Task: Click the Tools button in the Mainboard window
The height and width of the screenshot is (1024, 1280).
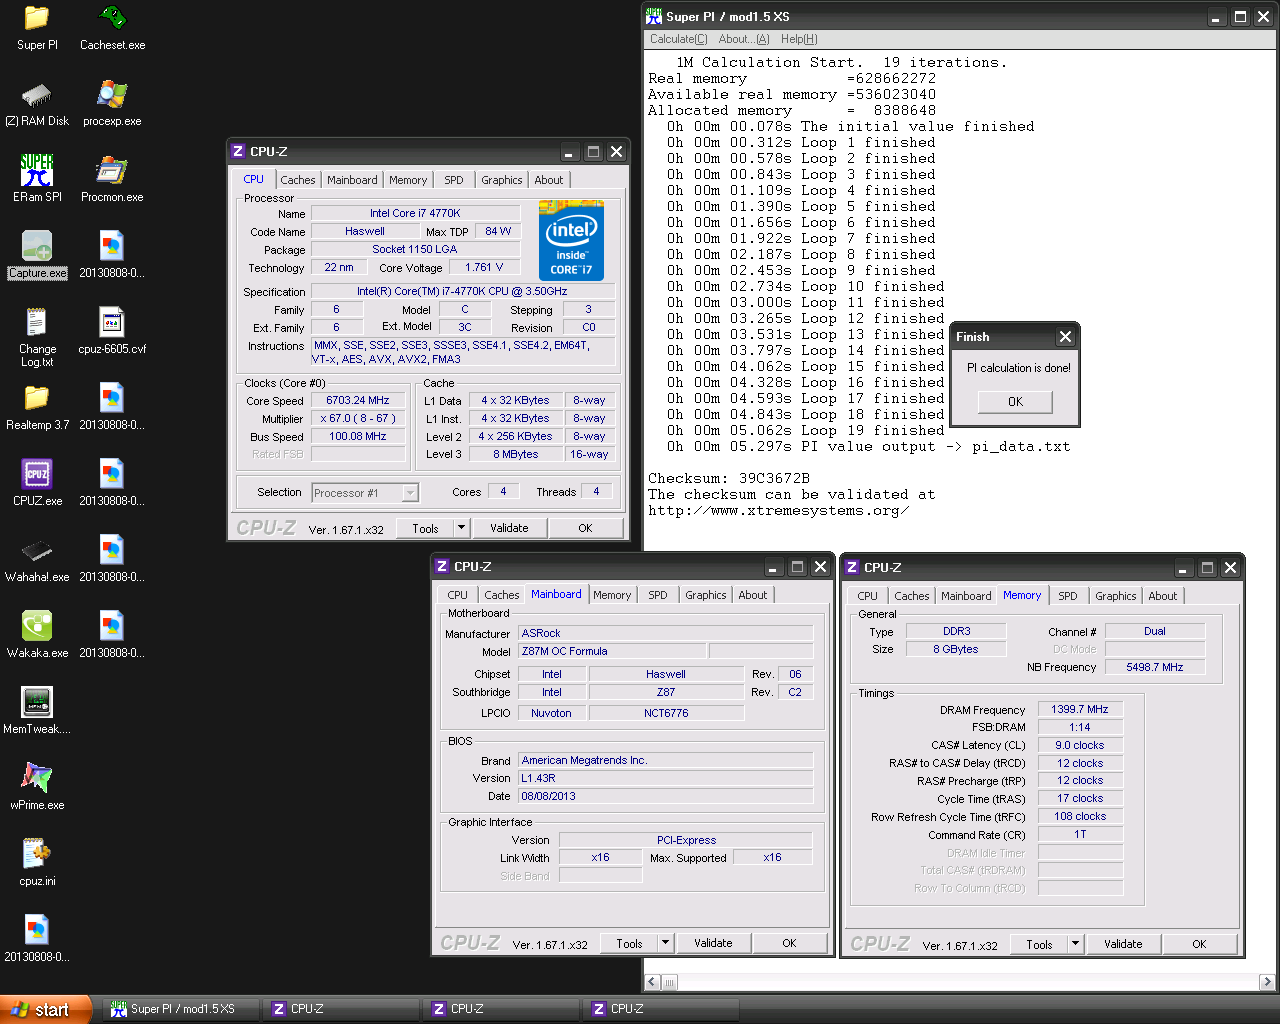Action: [629, 943]
